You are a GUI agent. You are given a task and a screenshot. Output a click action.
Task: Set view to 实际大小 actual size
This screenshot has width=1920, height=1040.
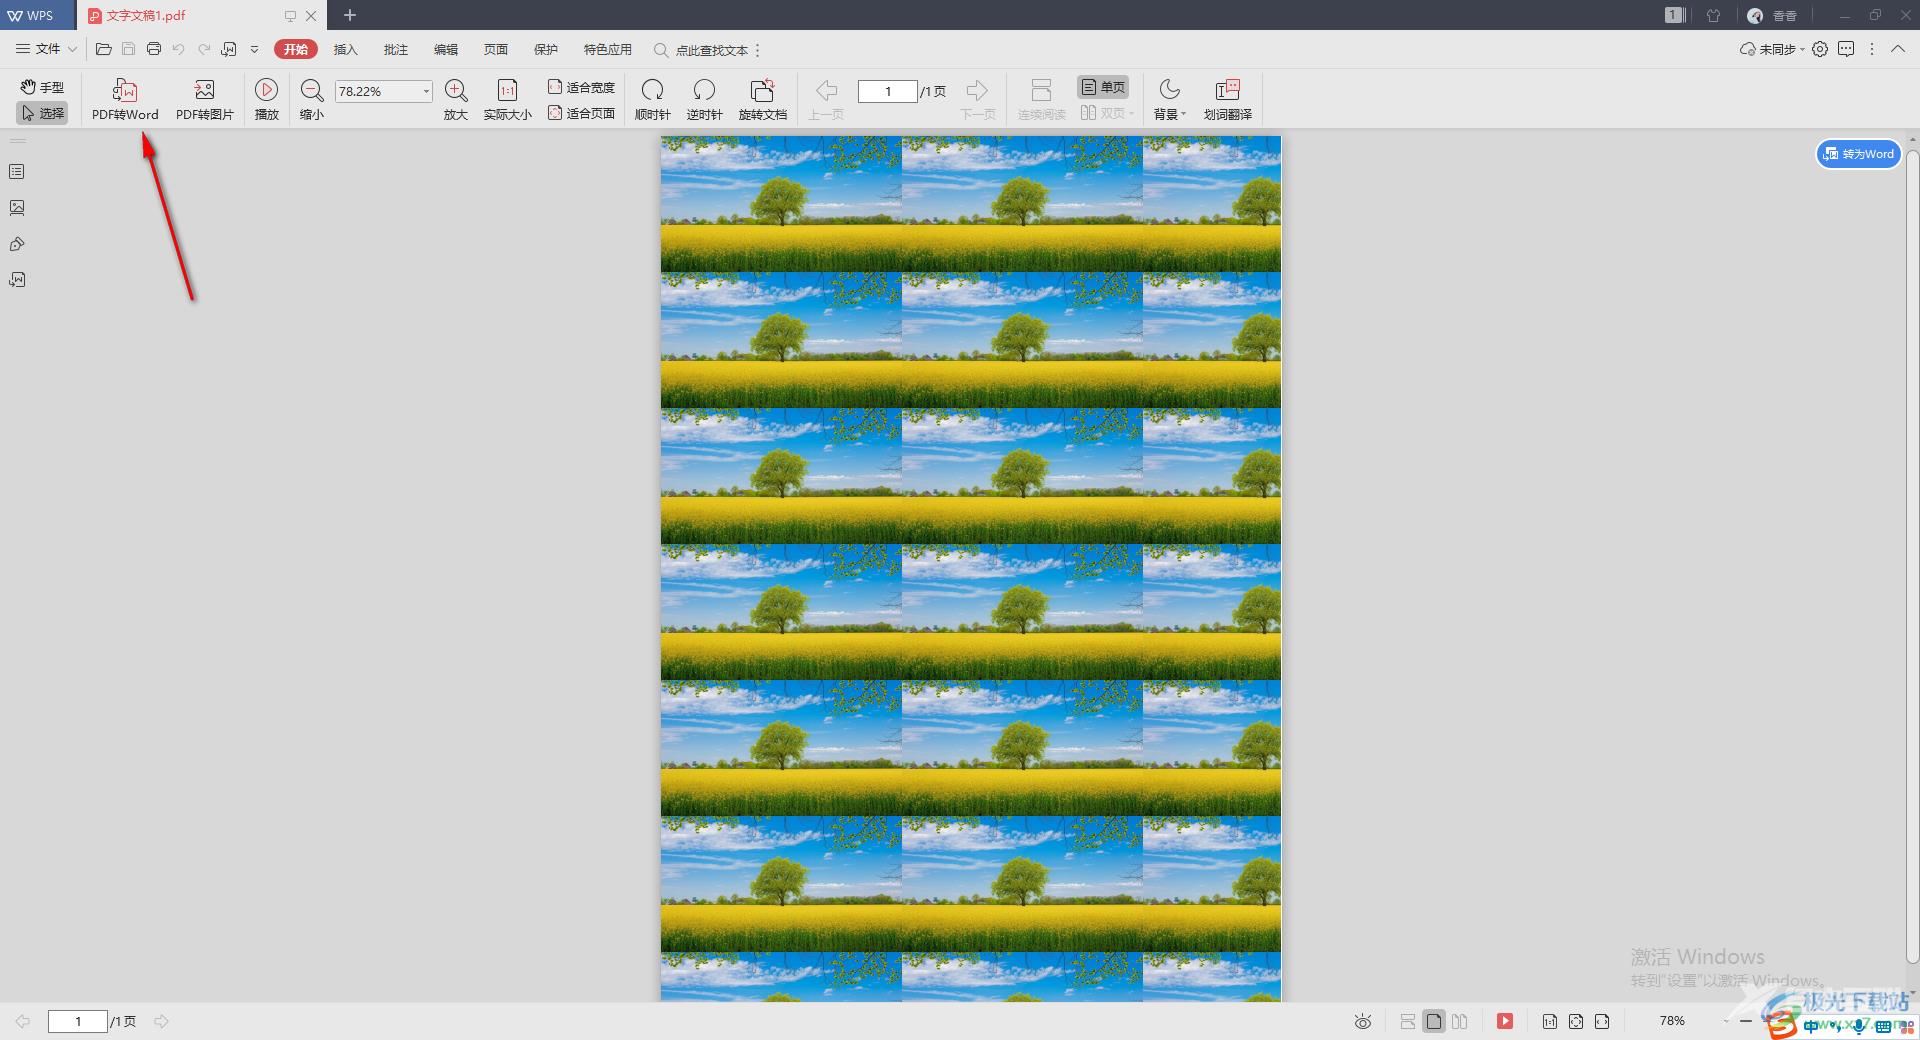507,99
